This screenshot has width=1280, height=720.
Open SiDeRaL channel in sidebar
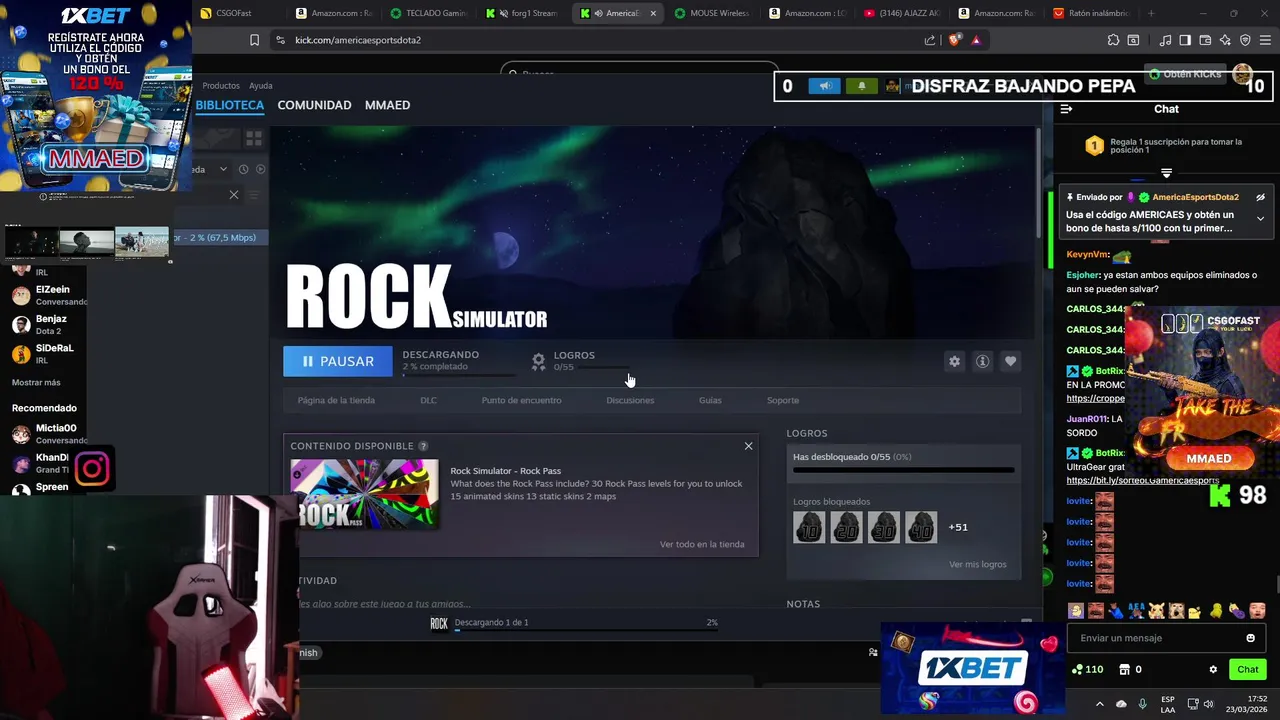point(50,354)
